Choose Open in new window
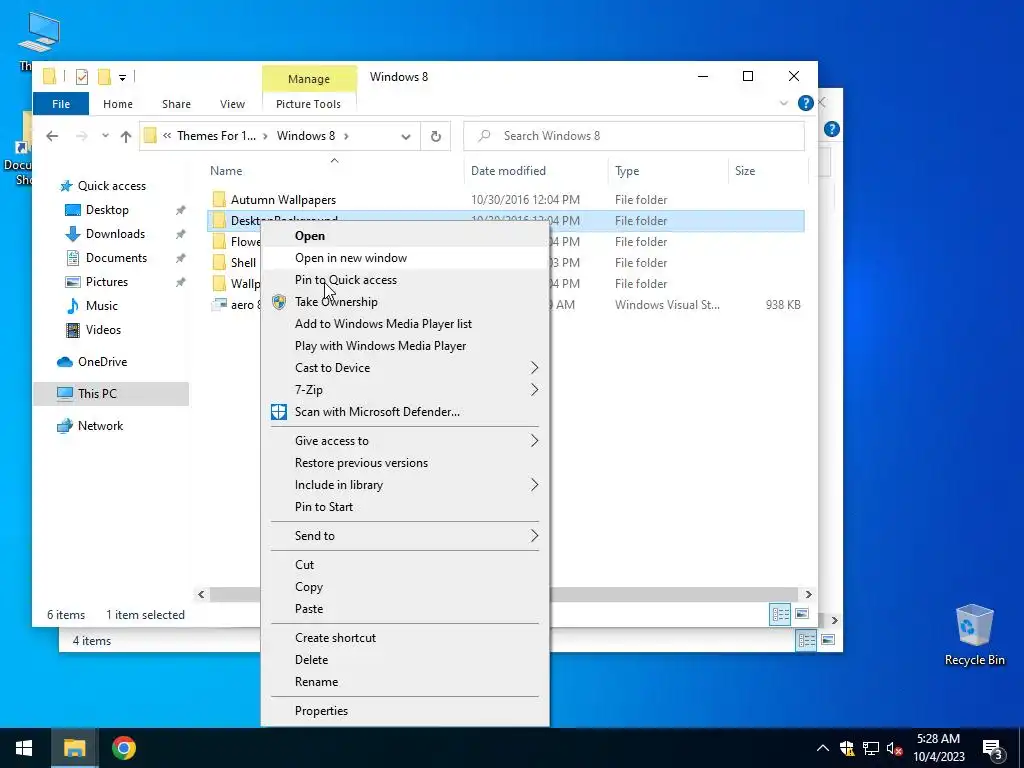 pos(405,258)
